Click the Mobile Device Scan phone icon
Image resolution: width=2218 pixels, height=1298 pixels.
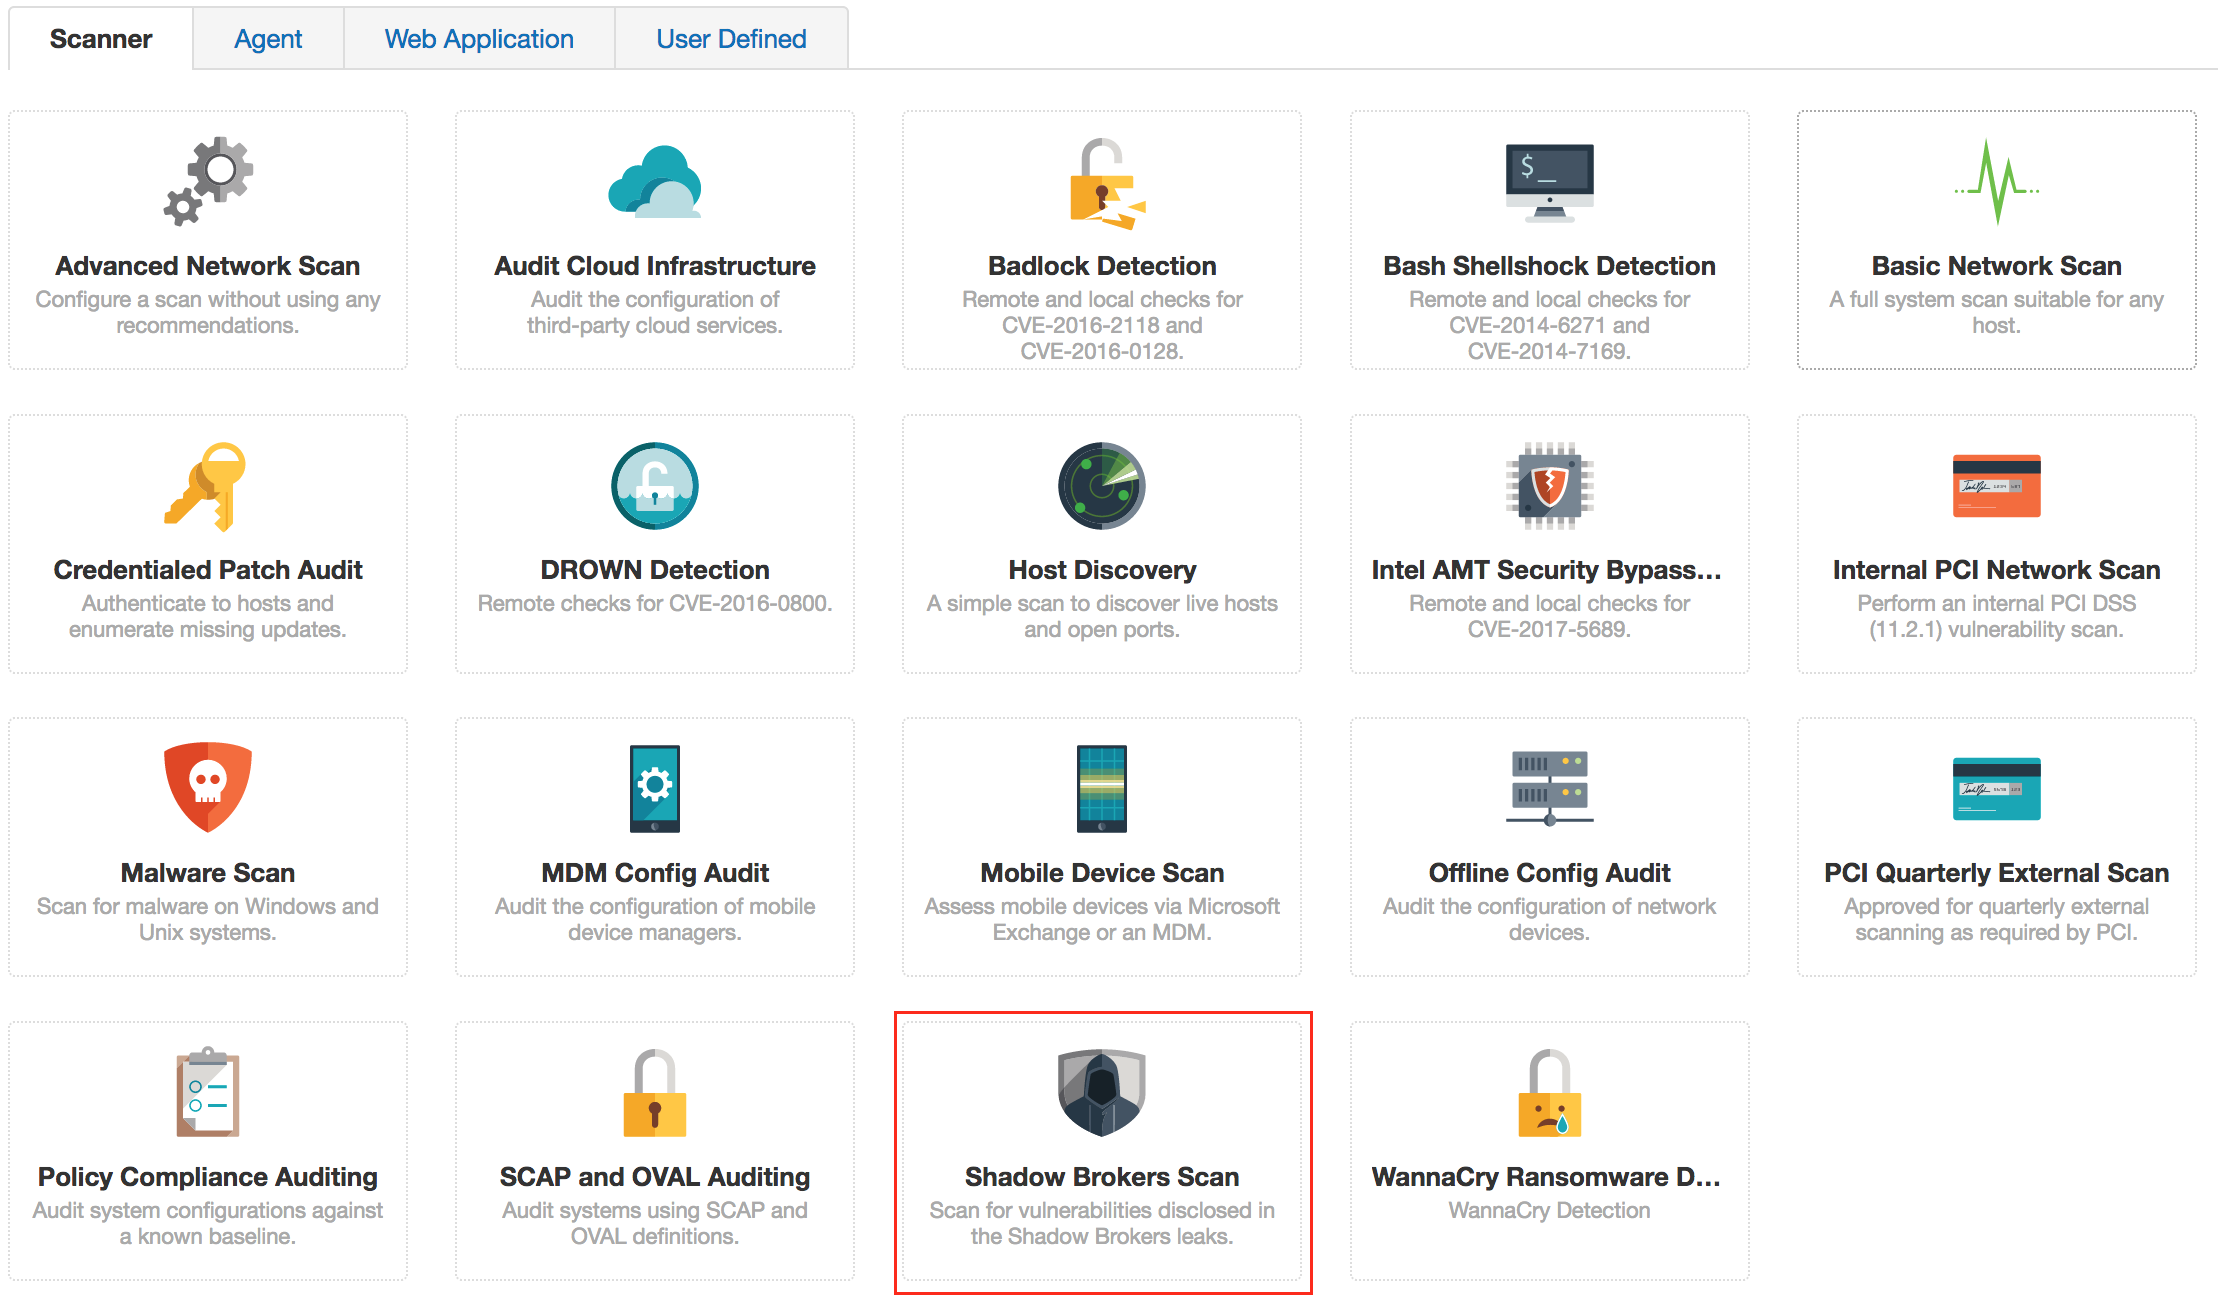click(1102, 789)
